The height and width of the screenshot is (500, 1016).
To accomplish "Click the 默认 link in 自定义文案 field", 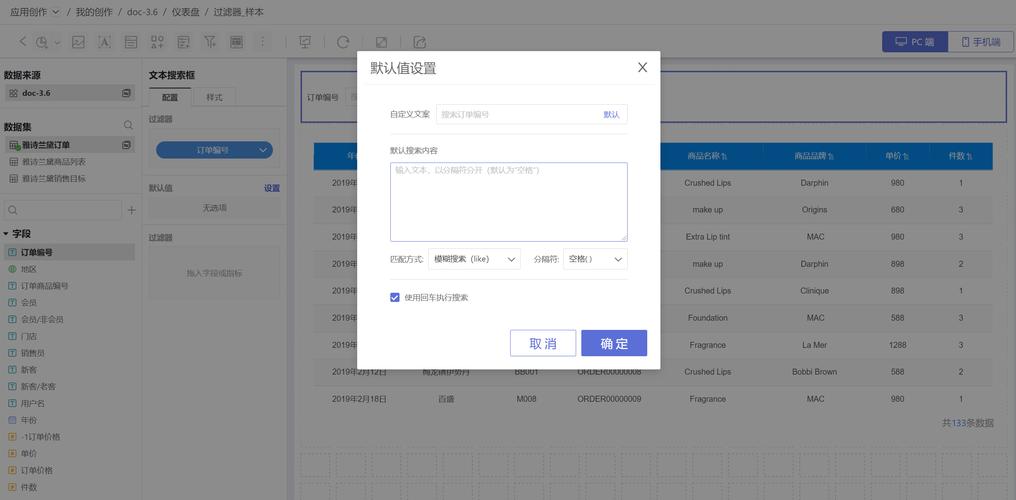I will pos(611,115).
